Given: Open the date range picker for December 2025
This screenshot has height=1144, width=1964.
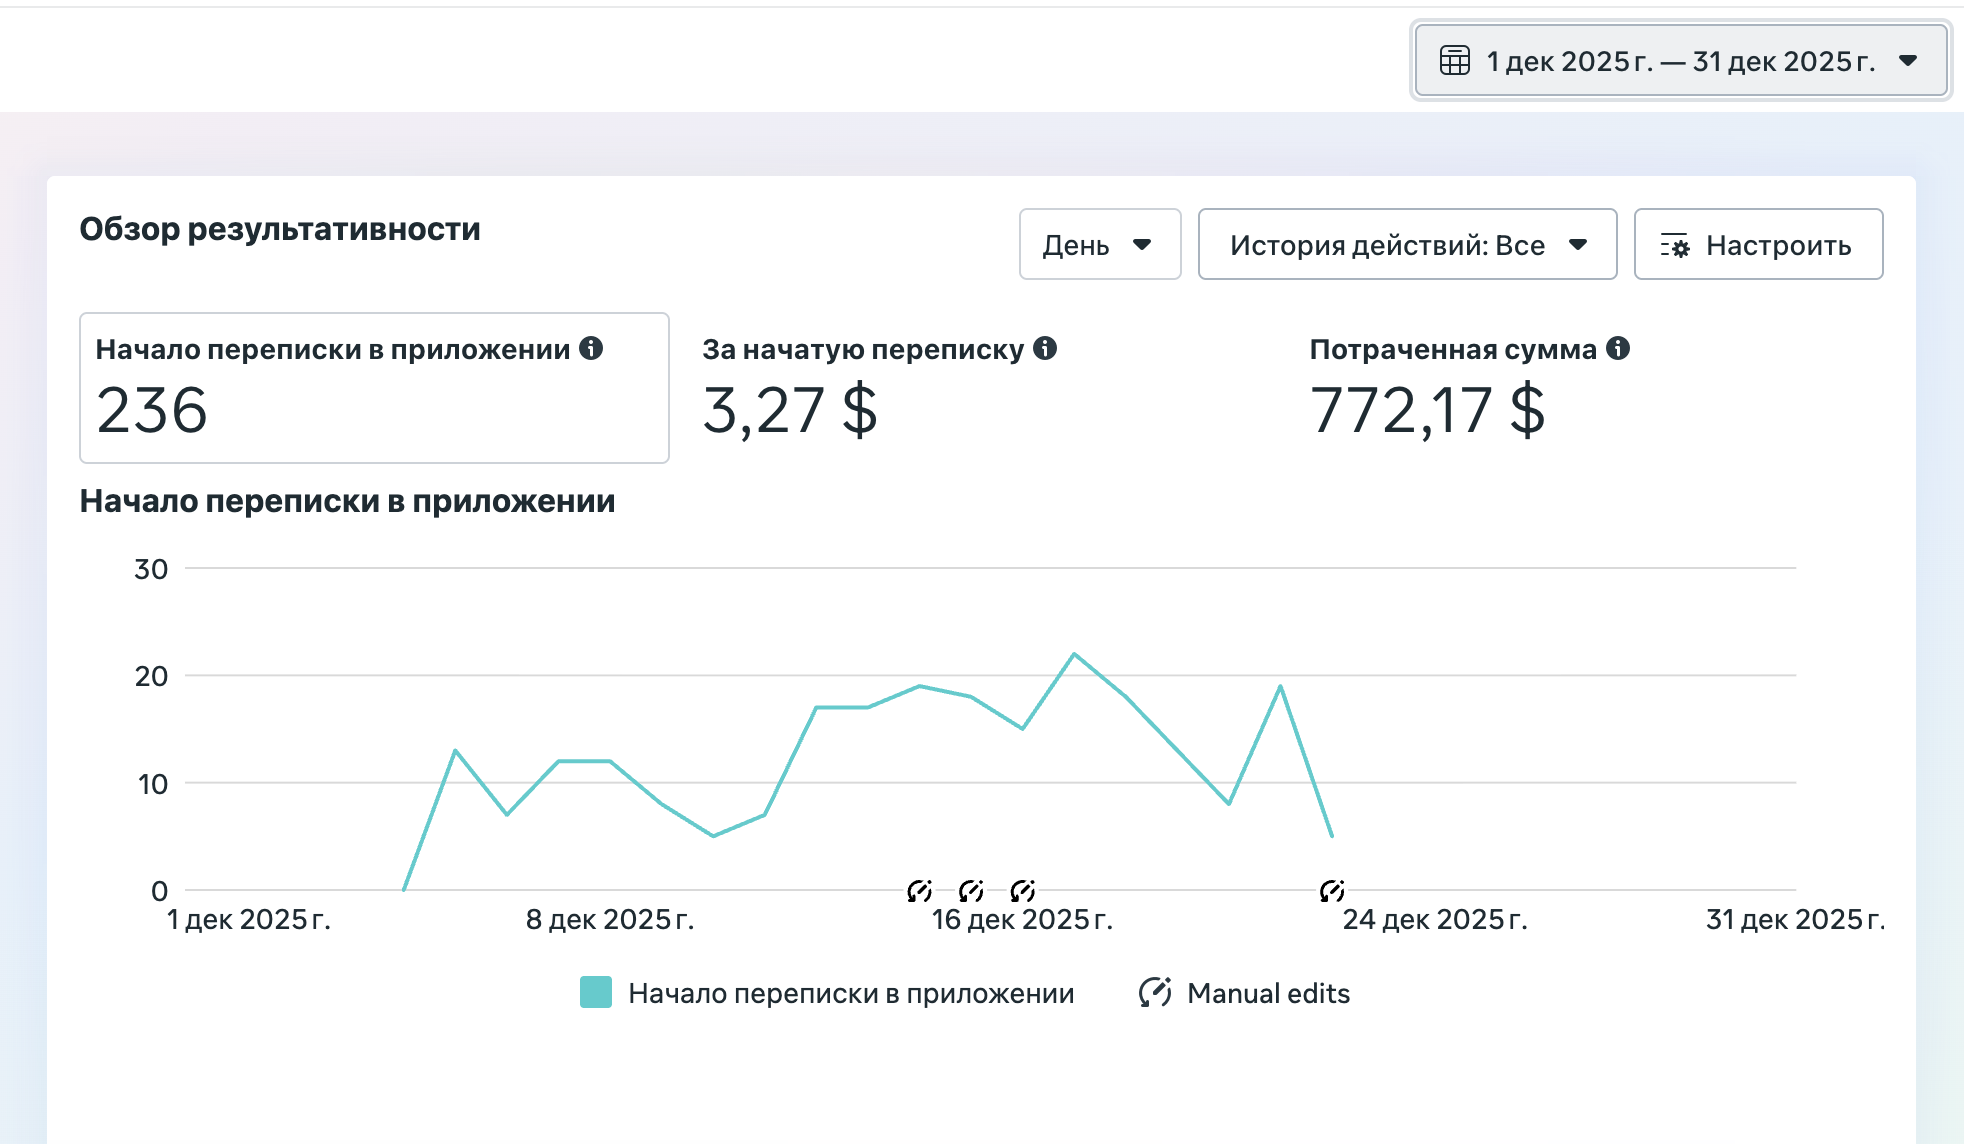Looking at the screenshot, I should pyautogui.click(x=1680, y=61).
